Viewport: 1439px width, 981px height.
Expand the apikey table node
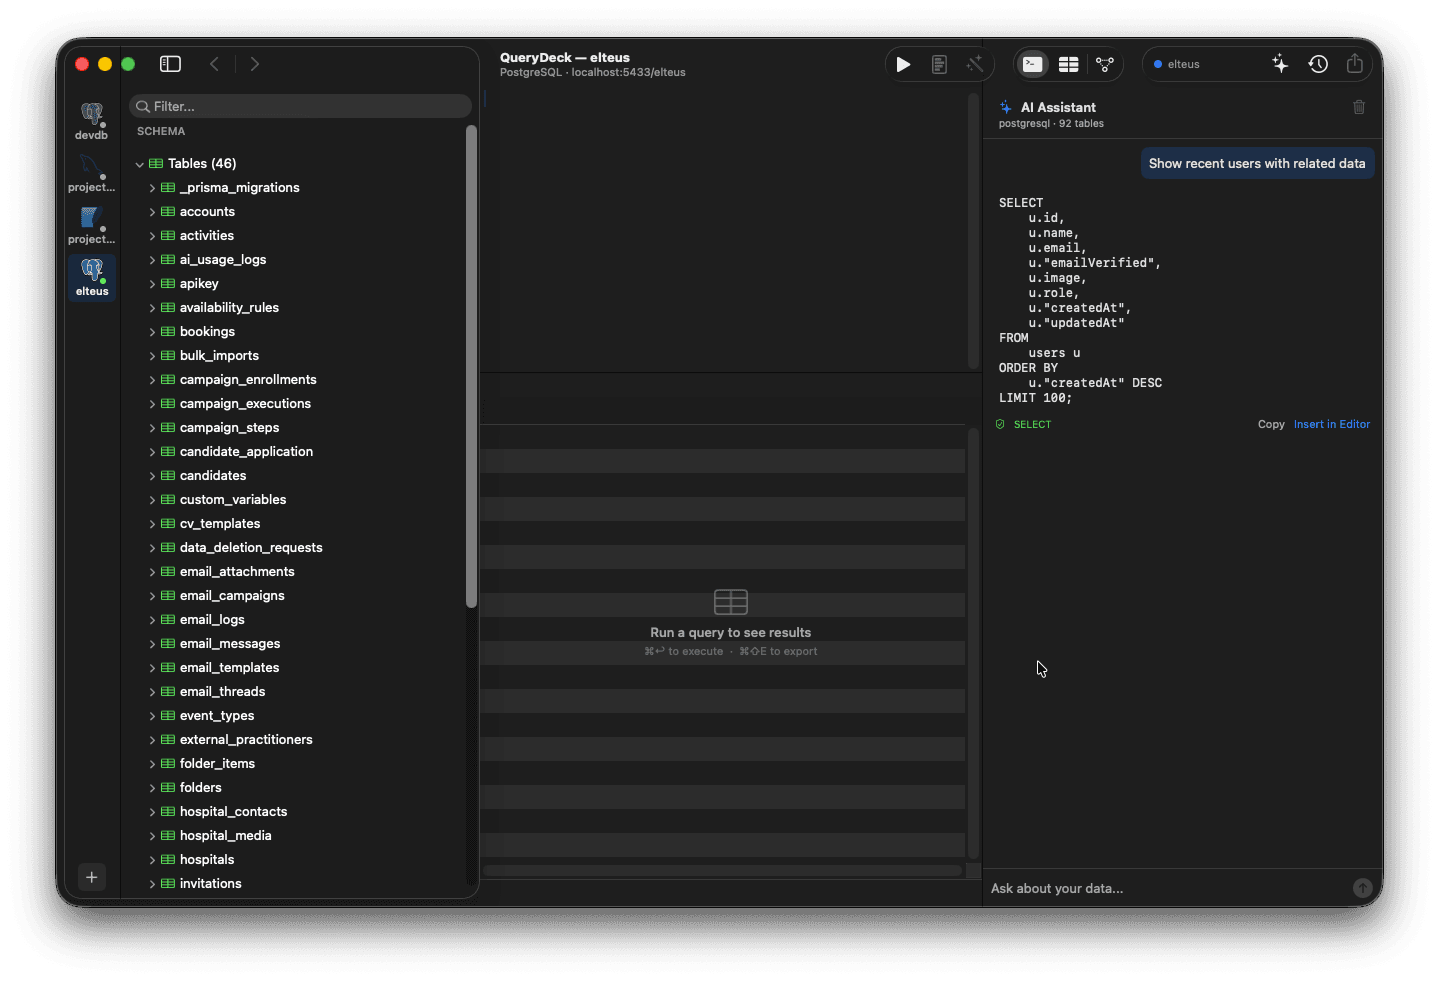pyautogui.click(x=152, y=284)
